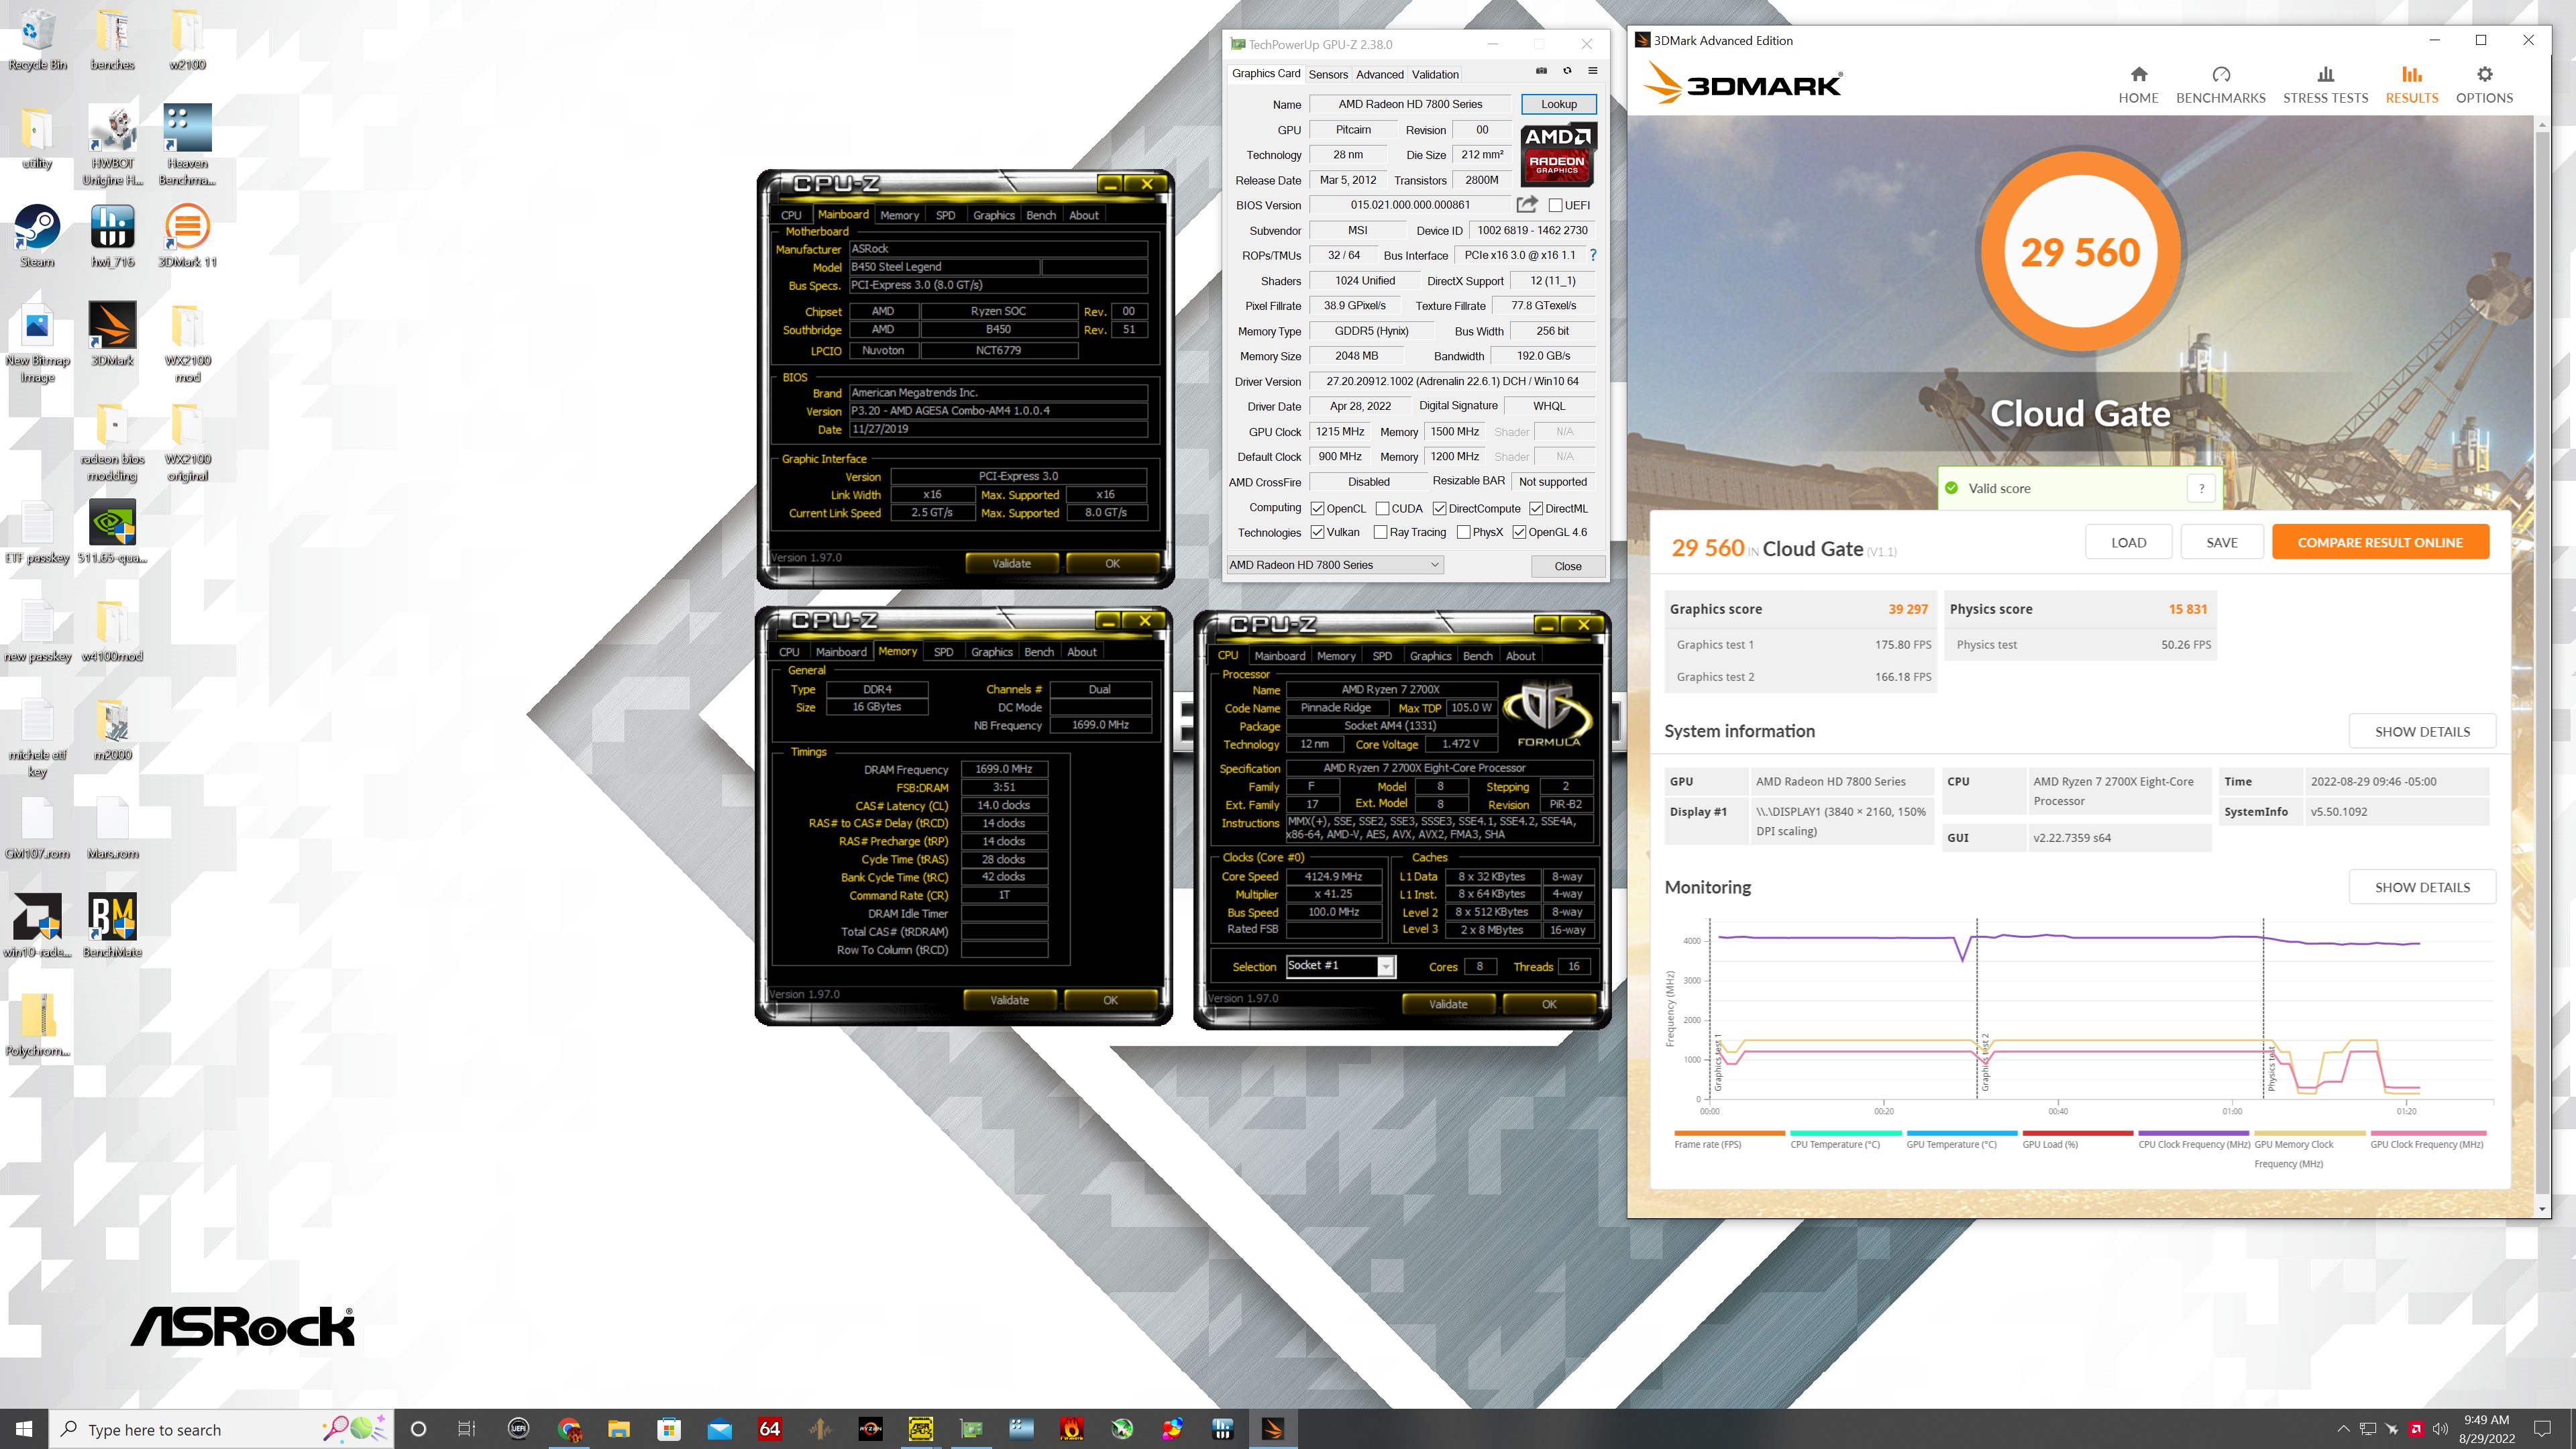This screenshot has height=1449, width=2576.
Task: Open 511.65 NVIDIA driver desktop icon
Action: click(x=113, y=533)
